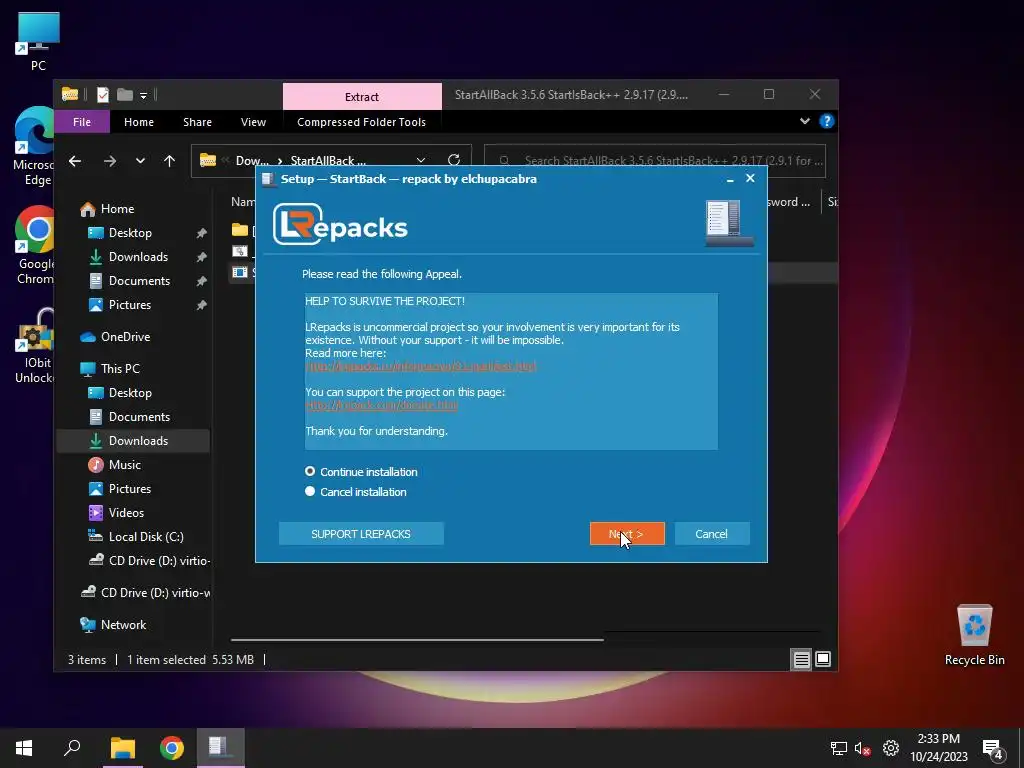This screenshot has height=768, width=1024.
Task: Click the Setup installer taskbar icon
Action: tap(220, 748)
